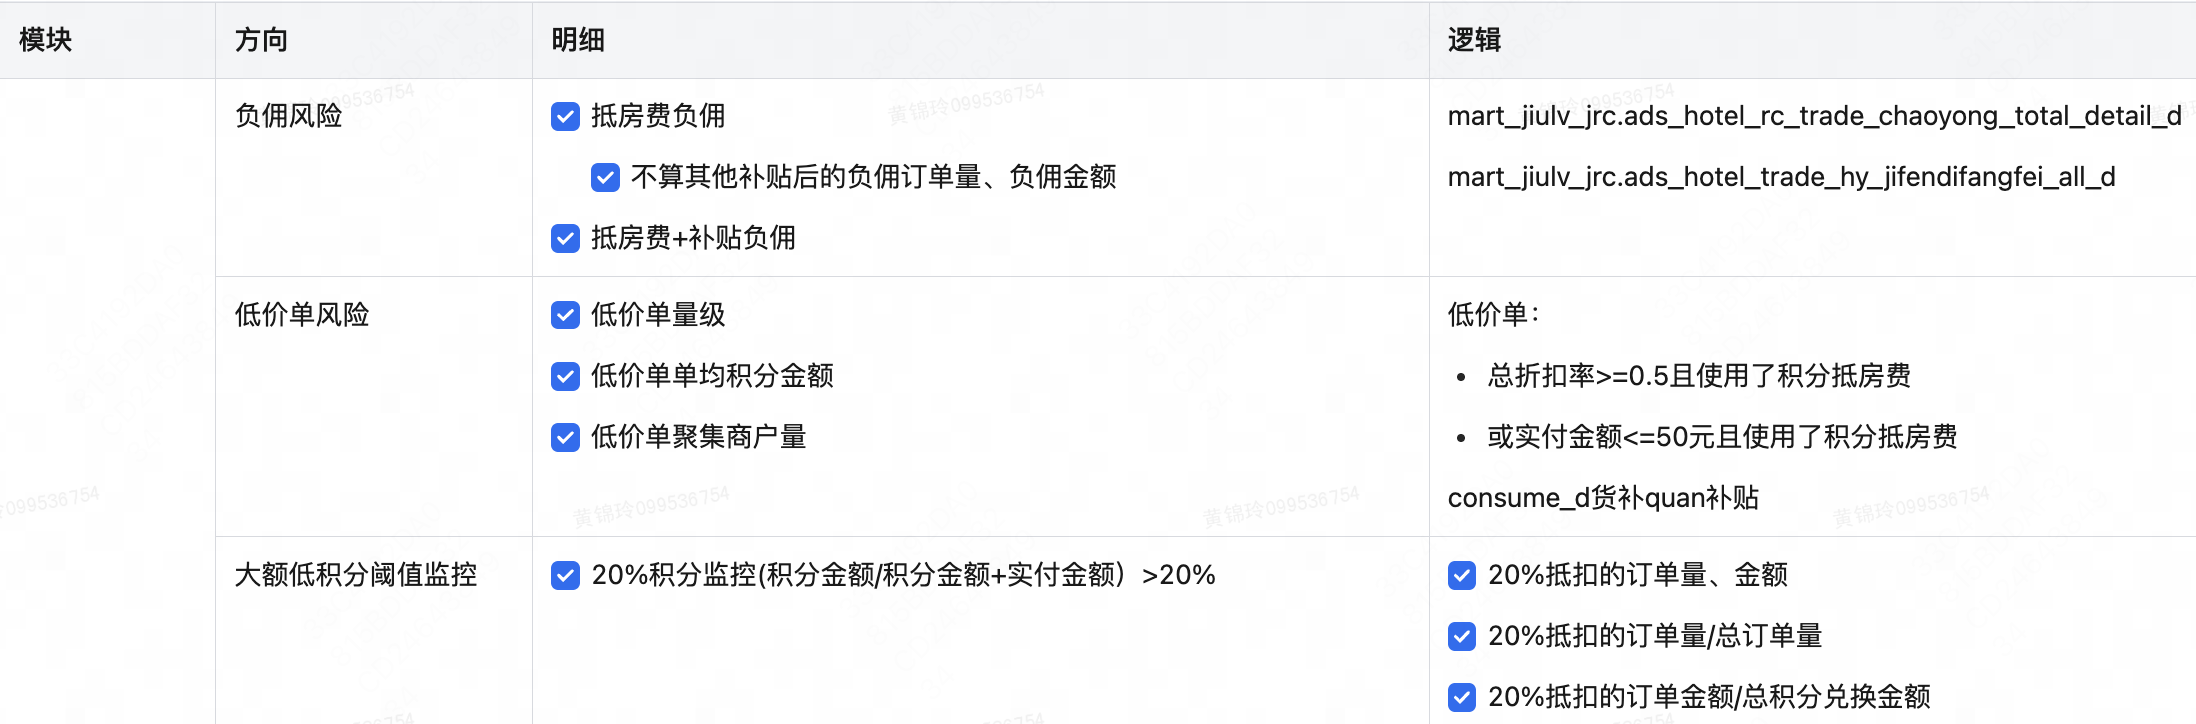The image size is (2196, 724).
Task: Click the chaoyong_total_detail_d table name text
Action: pos(1815,116)
